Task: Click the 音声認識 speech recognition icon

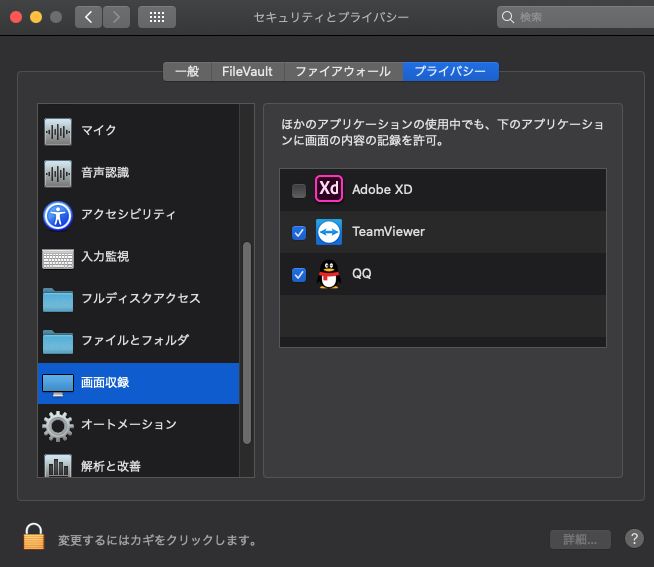Action: point(58,174)
